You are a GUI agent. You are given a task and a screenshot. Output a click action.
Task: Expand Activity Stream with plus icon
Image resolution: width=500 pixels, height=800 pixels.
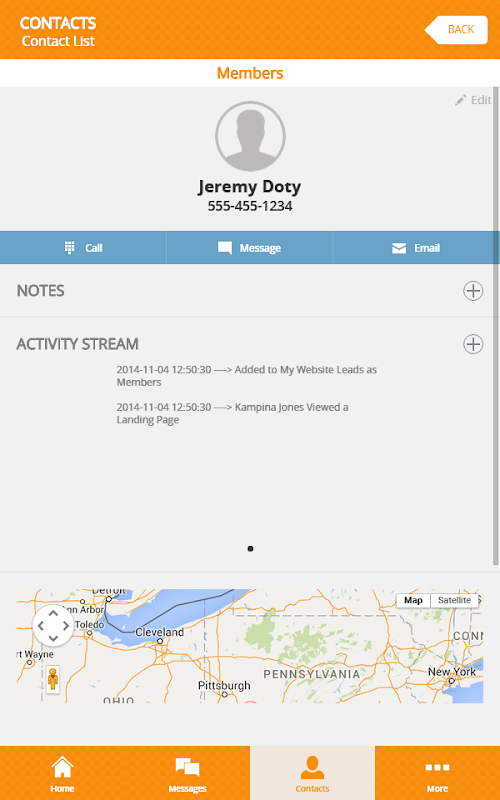473,344
